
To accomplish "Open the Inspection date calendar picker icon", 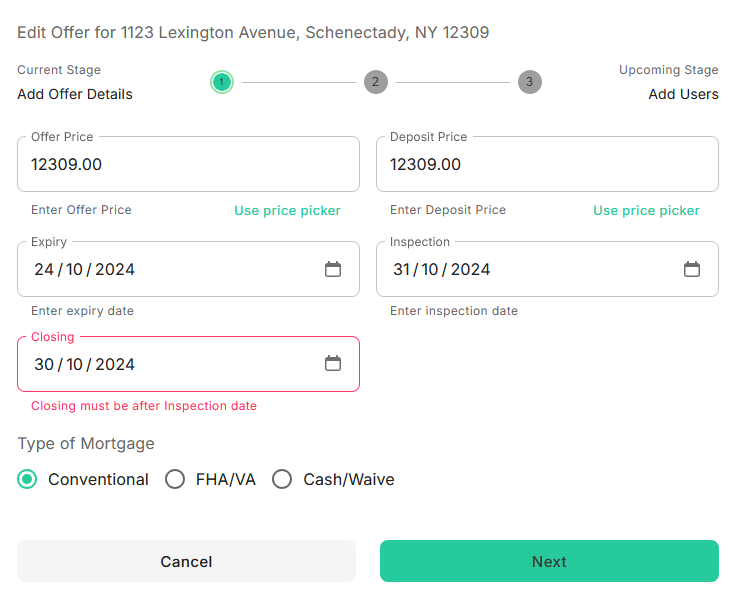I will tap(692, 269).
